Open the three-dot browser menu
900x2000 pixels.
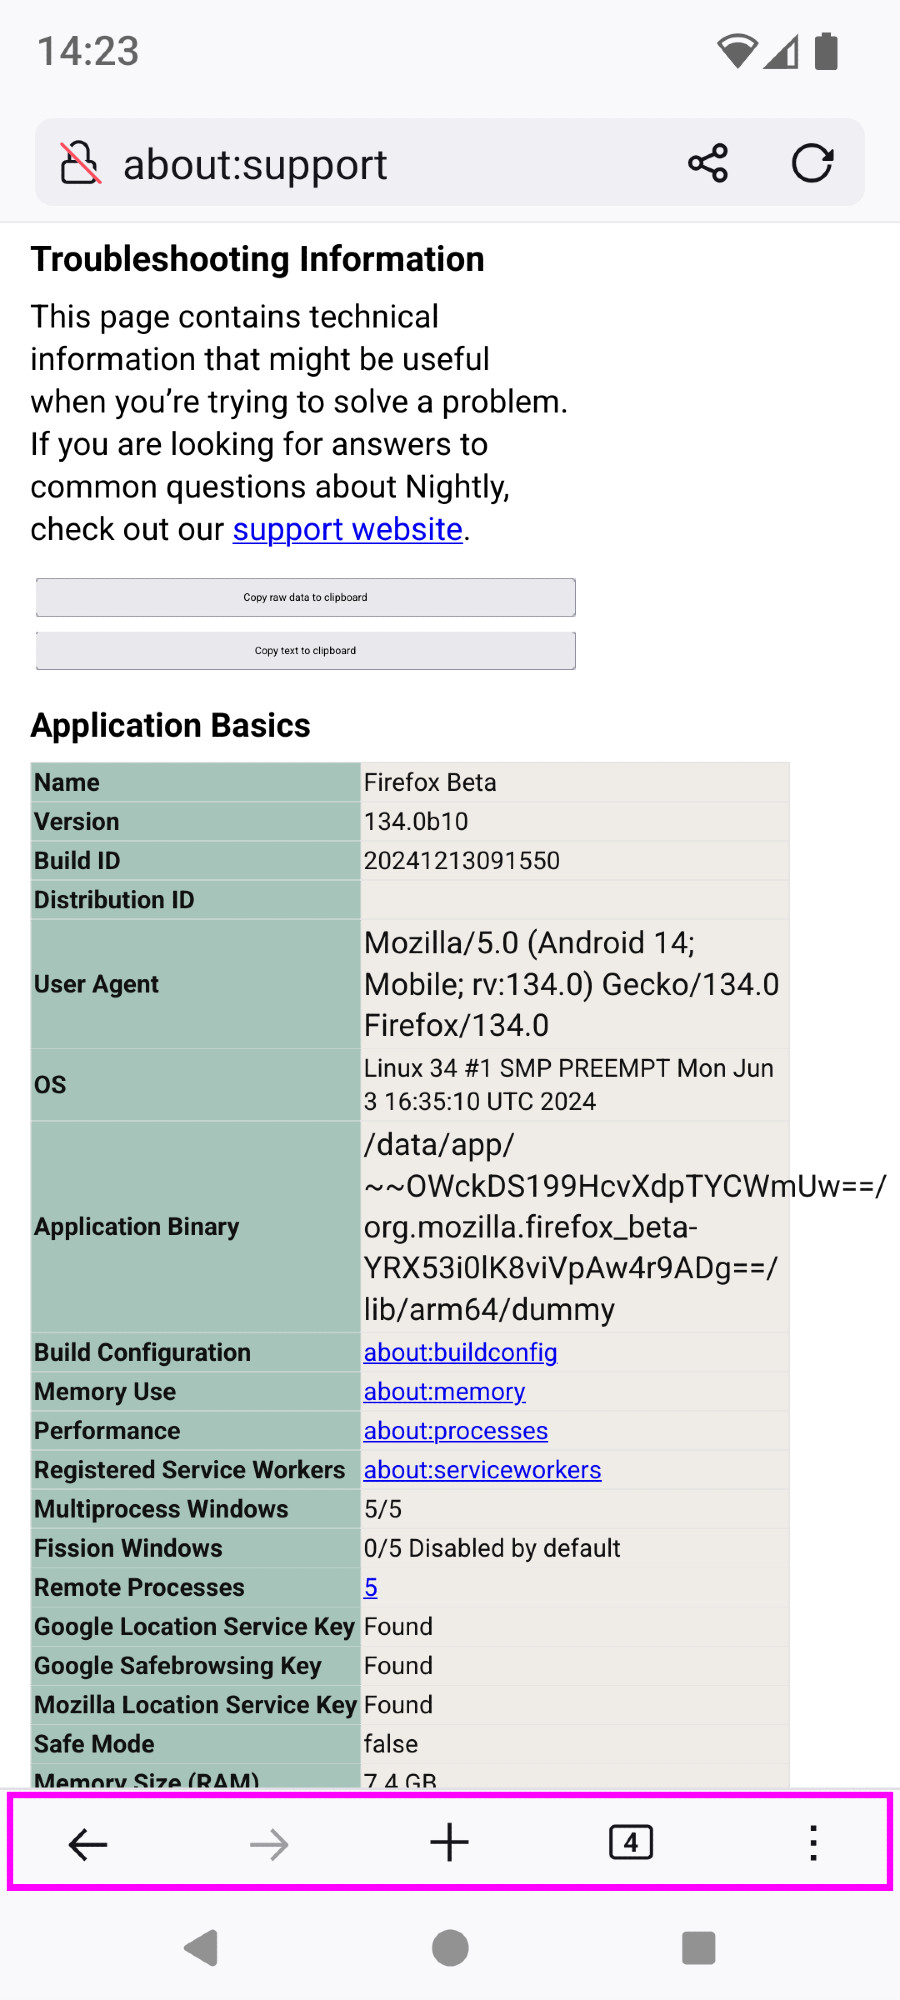813,1843
